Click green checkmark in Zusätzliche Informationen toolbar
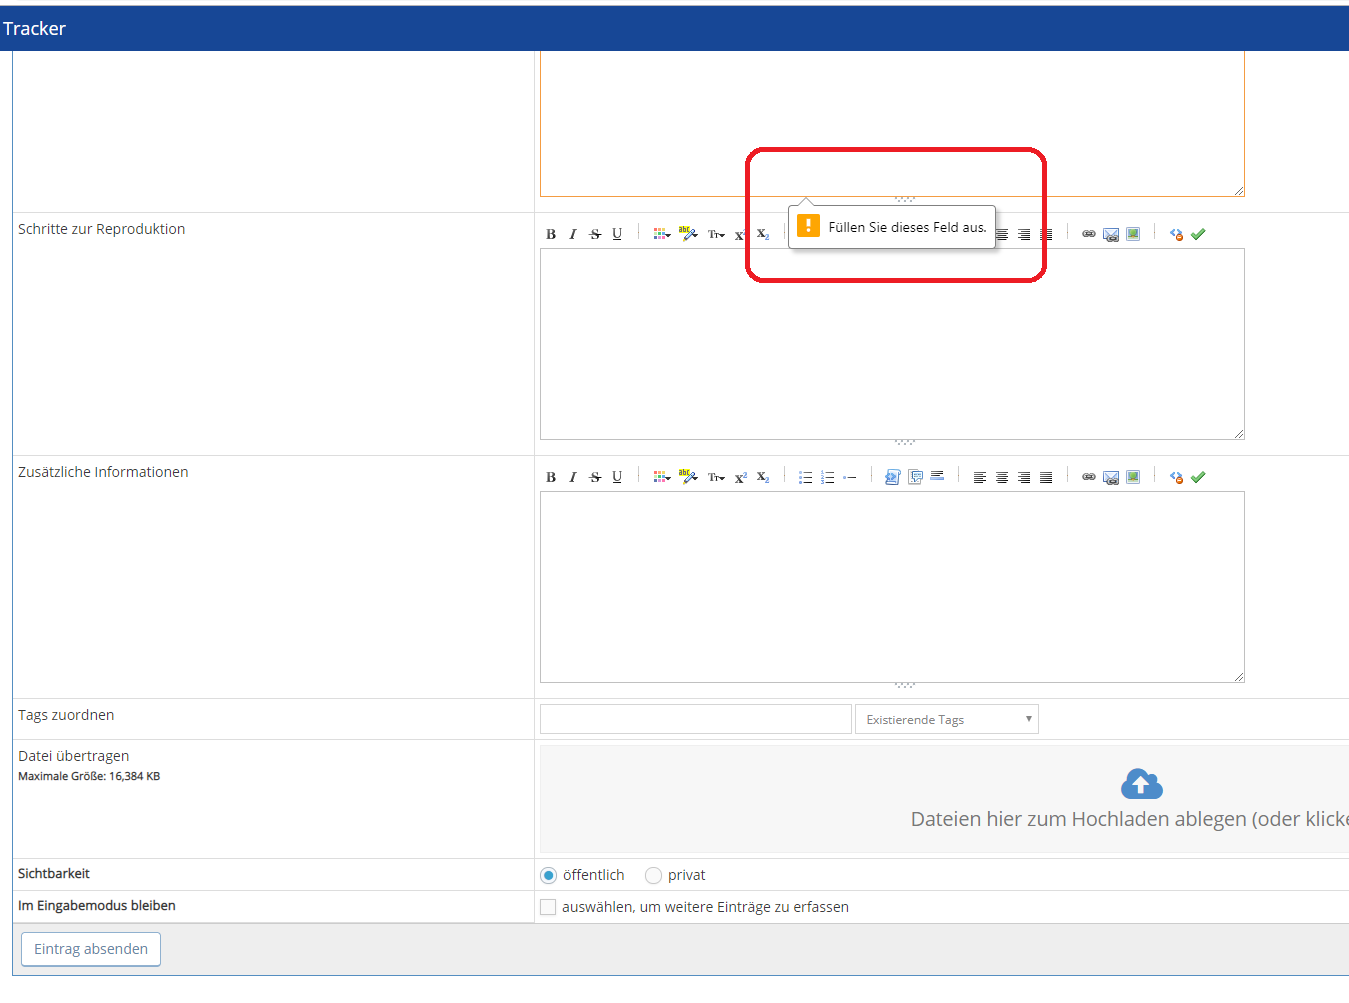 coord(1198,478)
